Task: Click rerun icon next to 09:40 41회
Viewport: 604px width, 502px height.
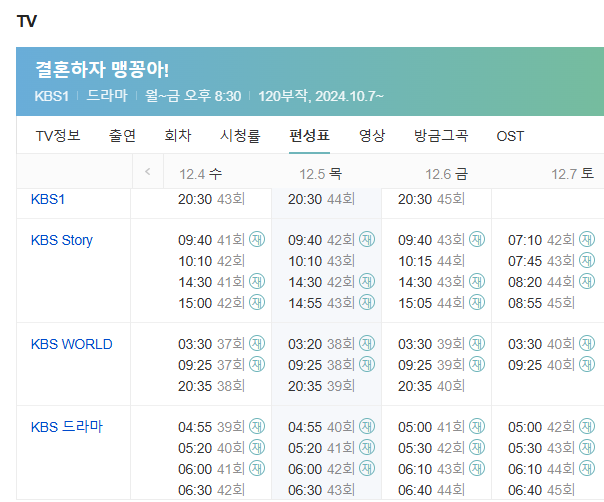Action: point(257,239)
